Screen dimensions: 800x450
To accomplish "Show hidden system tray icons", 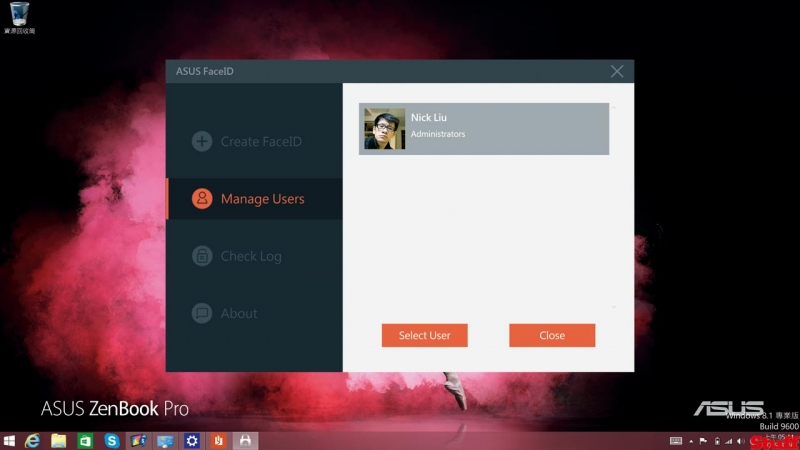I will (x=691, y=441).
